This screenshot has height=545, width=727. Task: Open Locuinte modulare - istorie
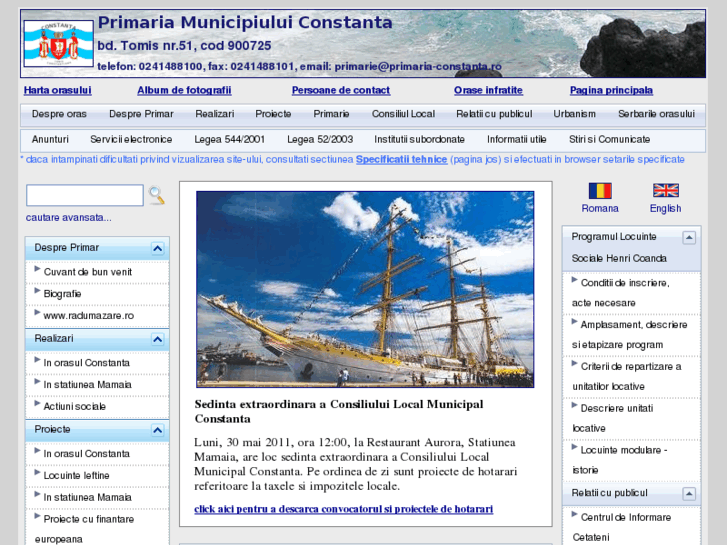[619, 460]
